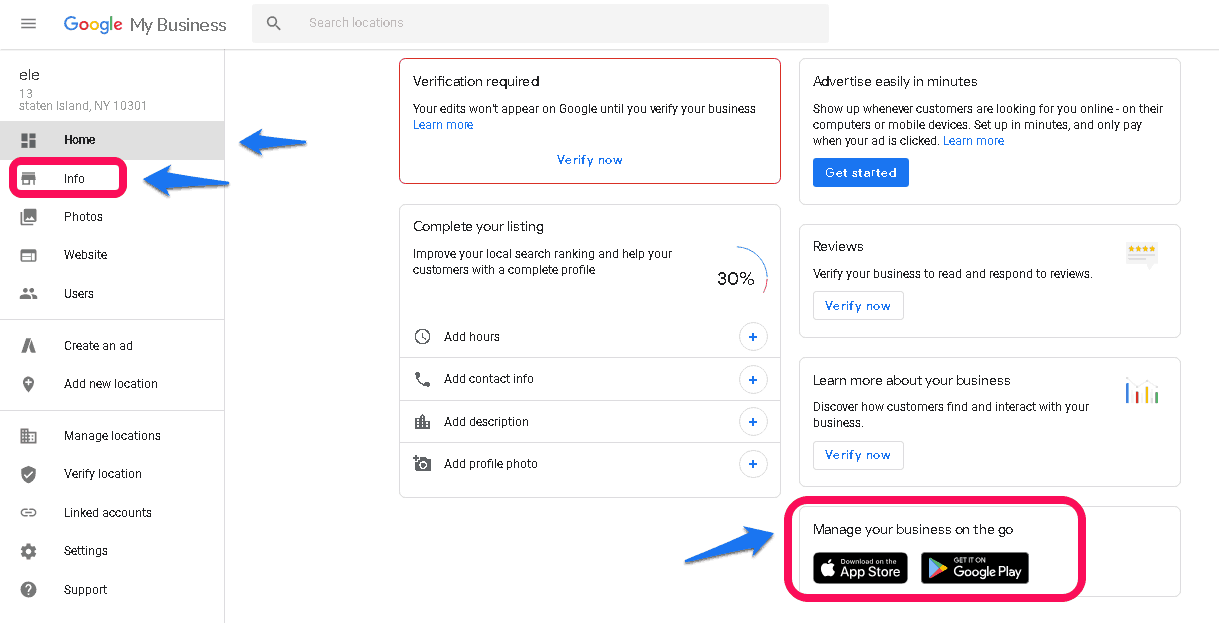1219x634 pixels.
Task: Click the phone icon beside Add contact info
Action: 422,379
